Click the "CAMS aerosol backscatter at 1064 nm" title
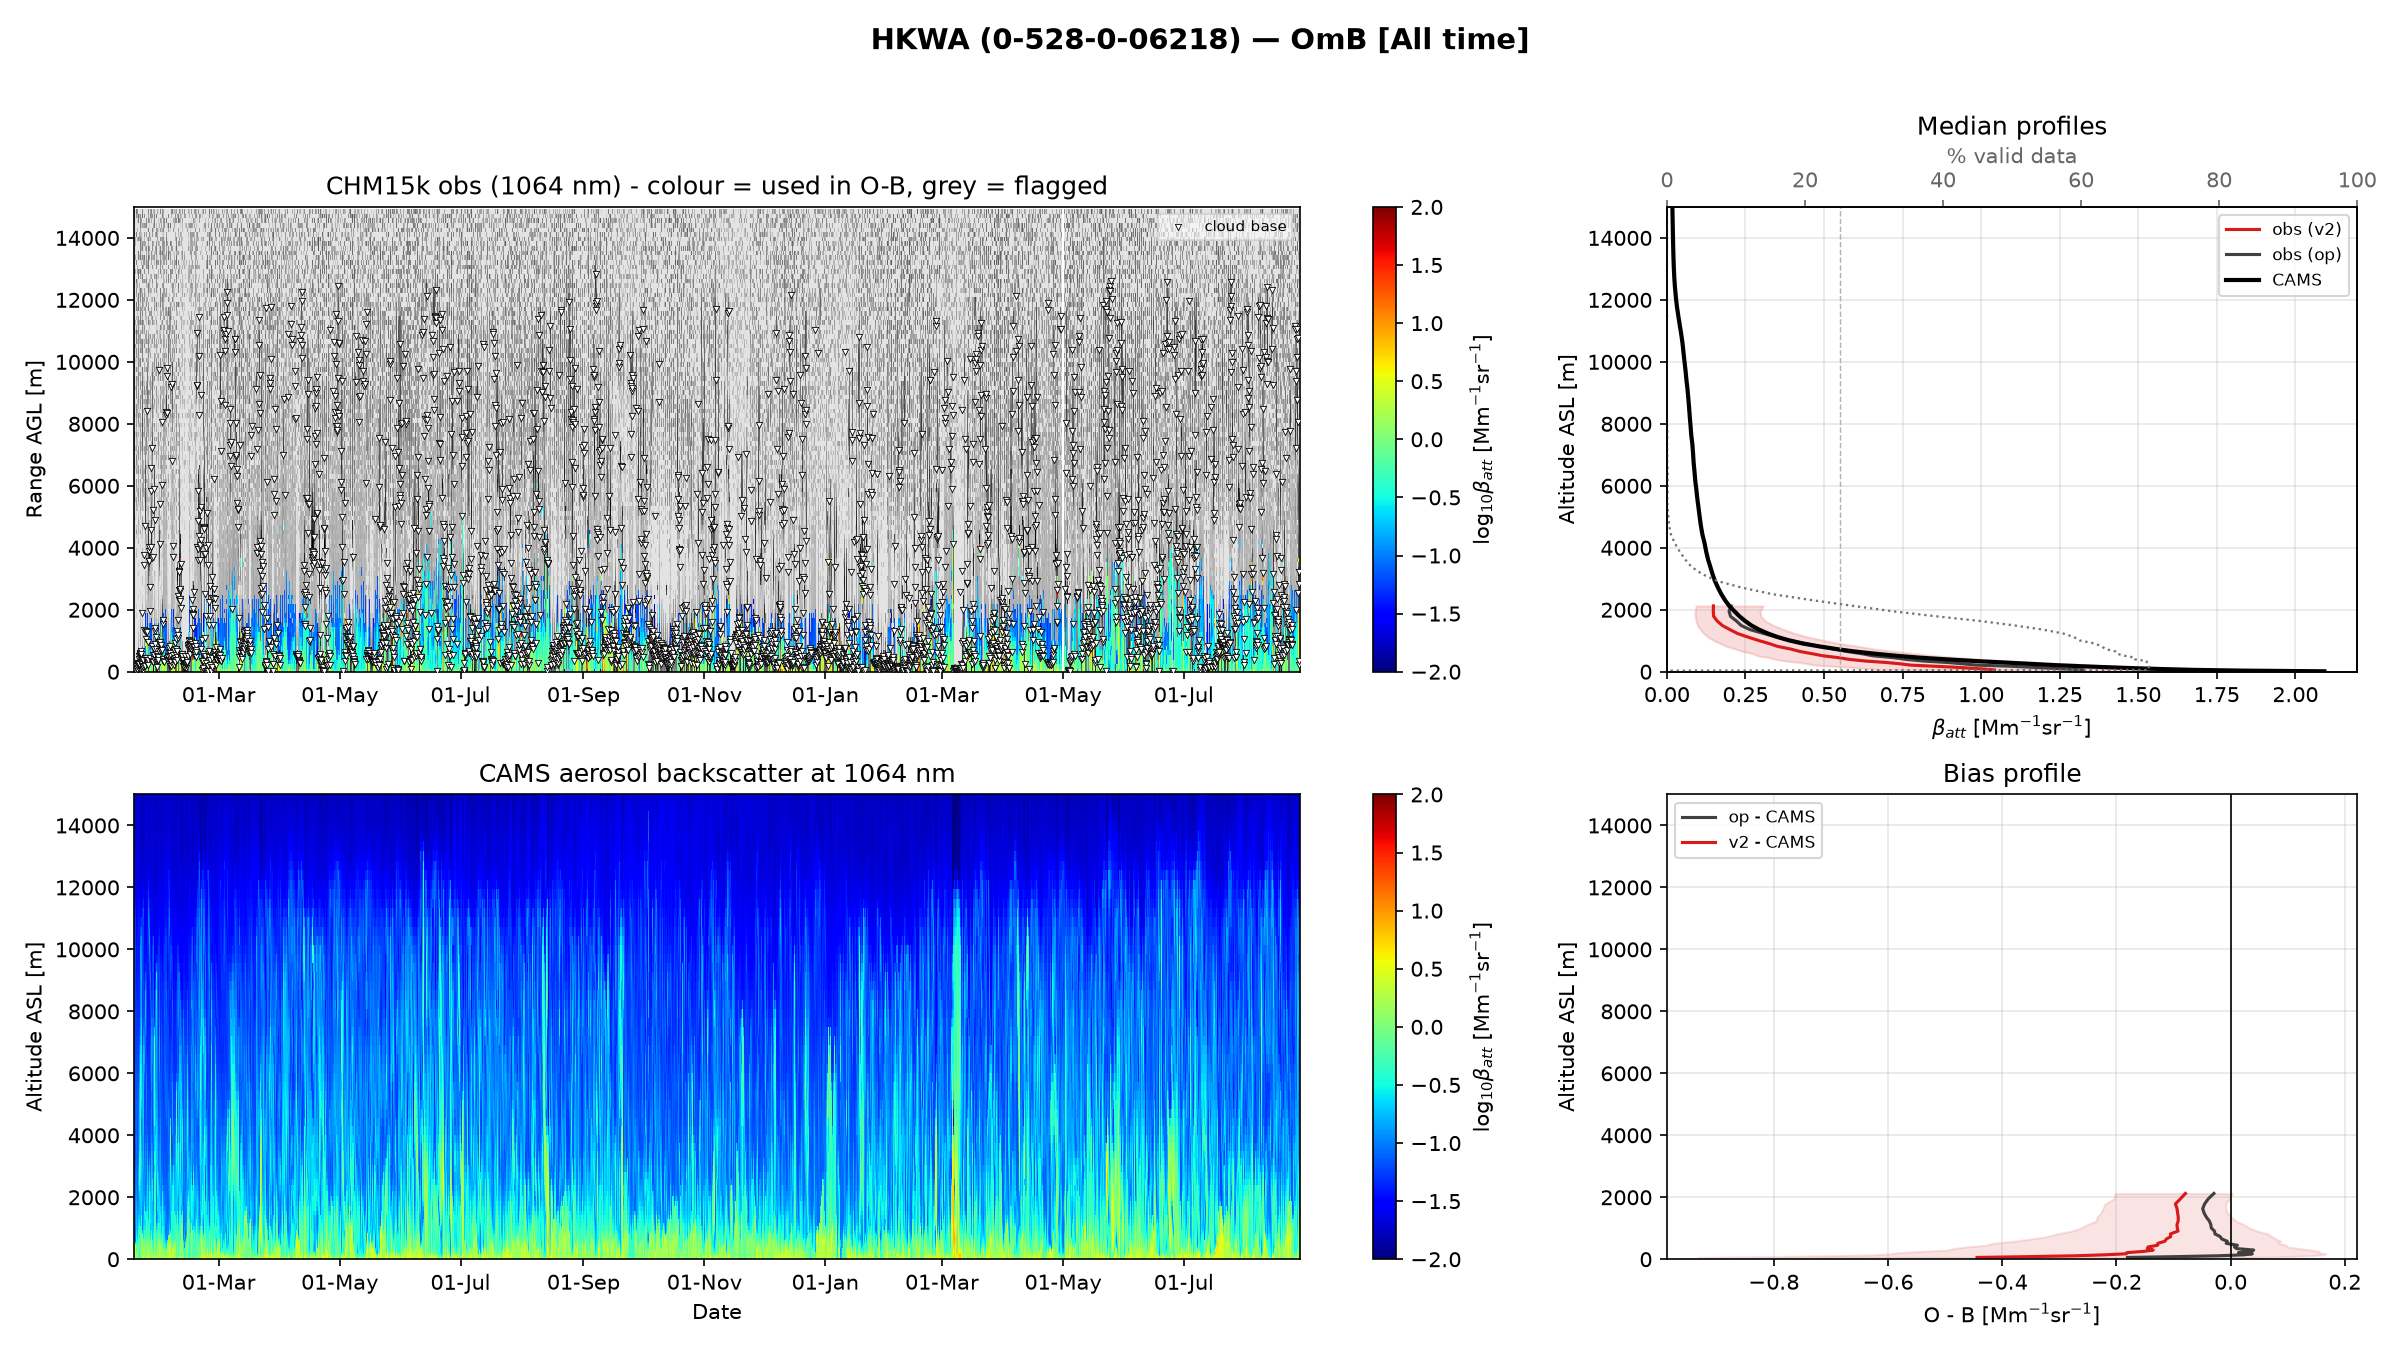Image resolution: width=2400 pixels, height=1350 pixels. (716, 773)
